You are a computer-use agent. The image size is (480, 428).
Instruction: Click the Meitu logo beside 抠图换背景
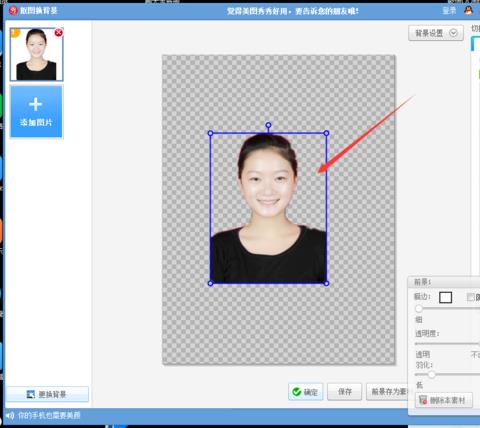13,11
